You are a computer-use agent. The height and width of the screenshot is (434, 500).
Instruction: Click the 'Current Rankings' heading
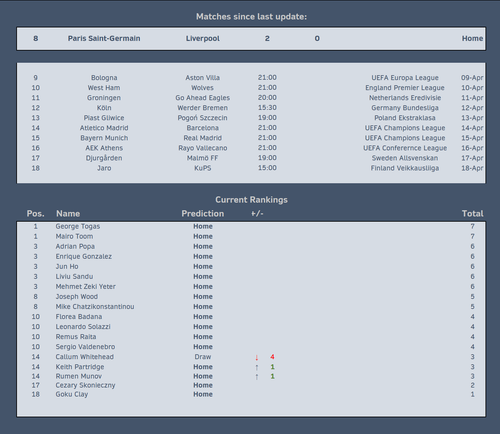pyautogui.click(x=251, y=200)
